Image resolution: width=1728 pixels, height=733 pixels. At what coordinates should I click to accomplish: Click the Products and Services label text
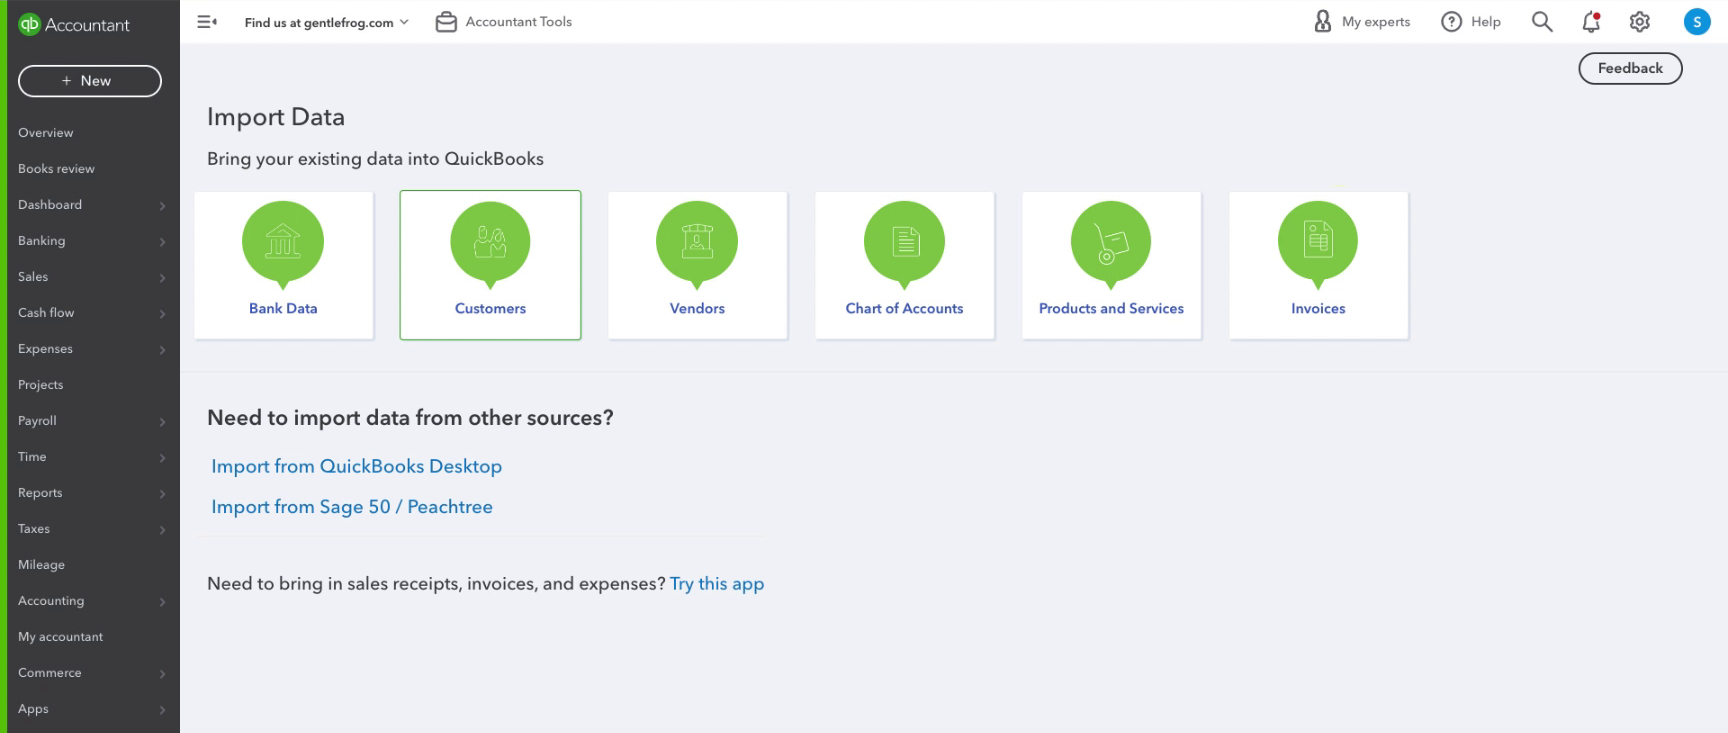[x=1111, y=309]
